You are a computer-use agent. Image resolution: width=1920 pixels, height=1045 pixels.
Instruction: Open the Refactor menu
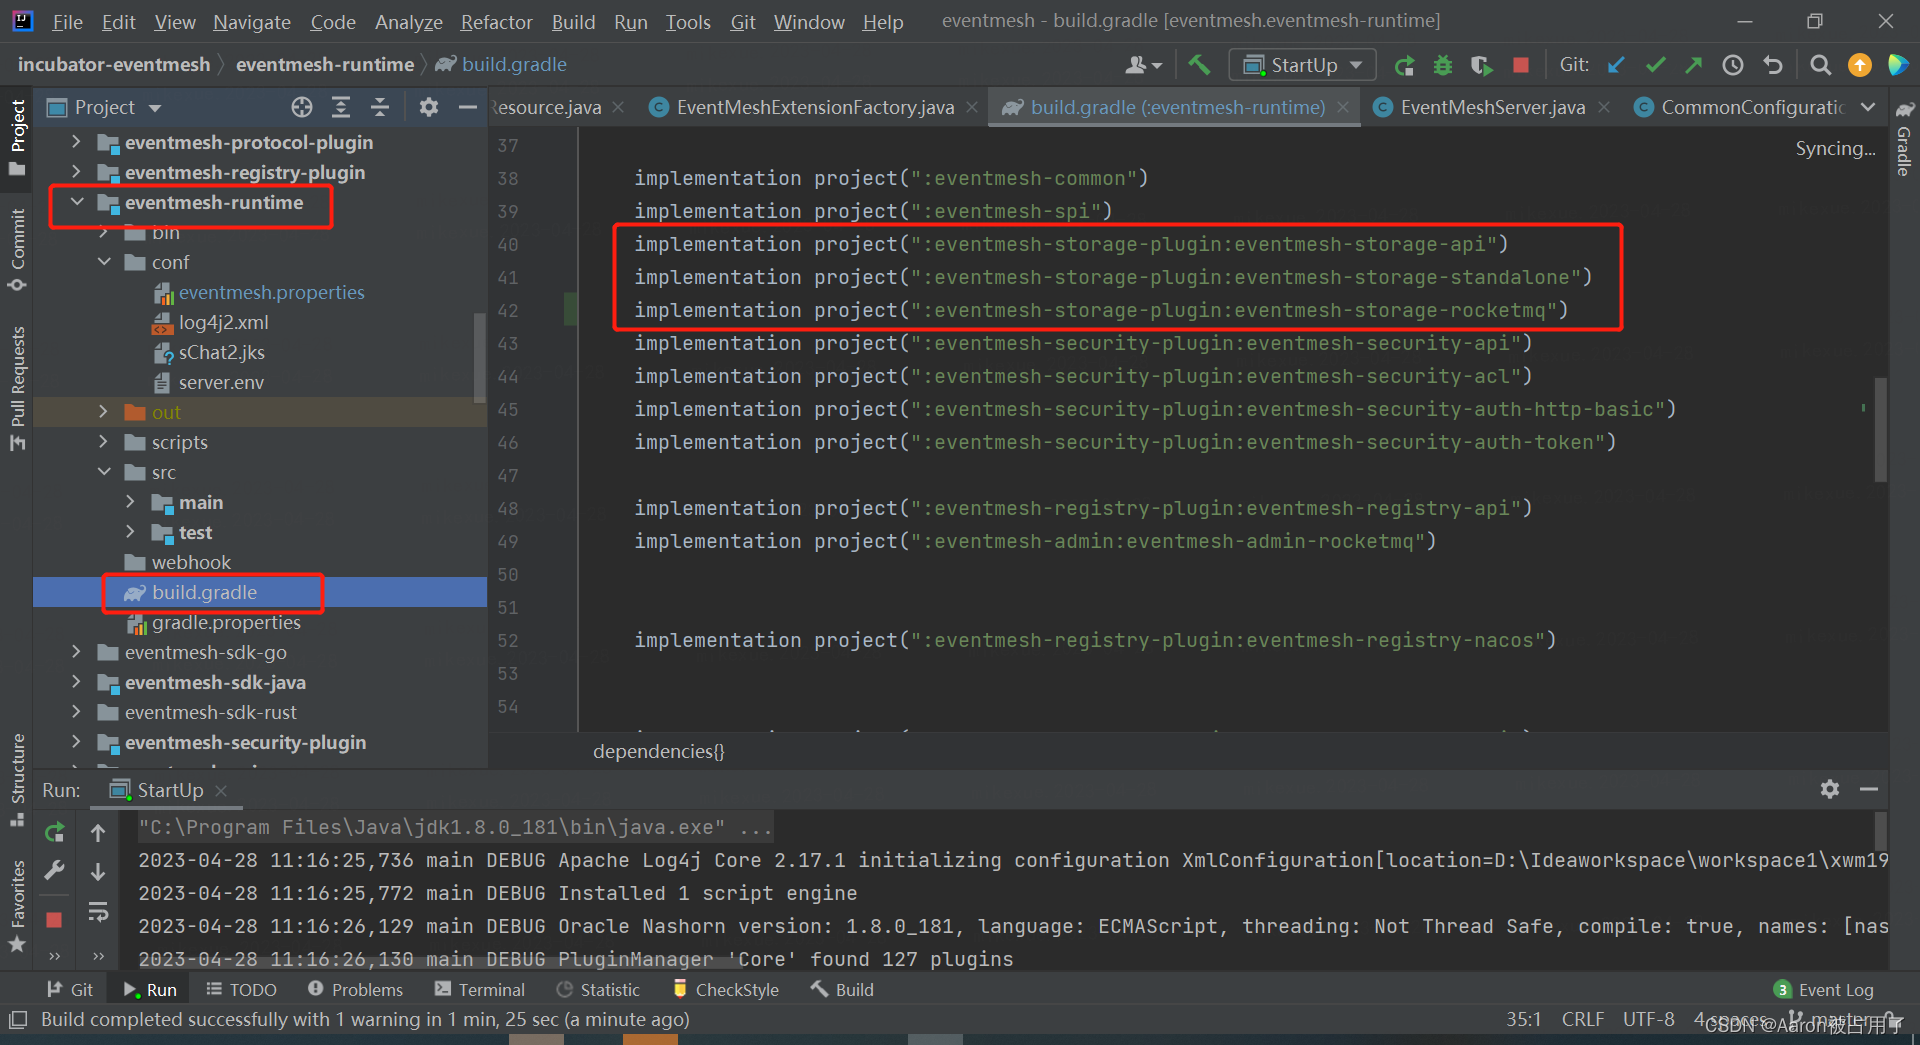[496, 22]
